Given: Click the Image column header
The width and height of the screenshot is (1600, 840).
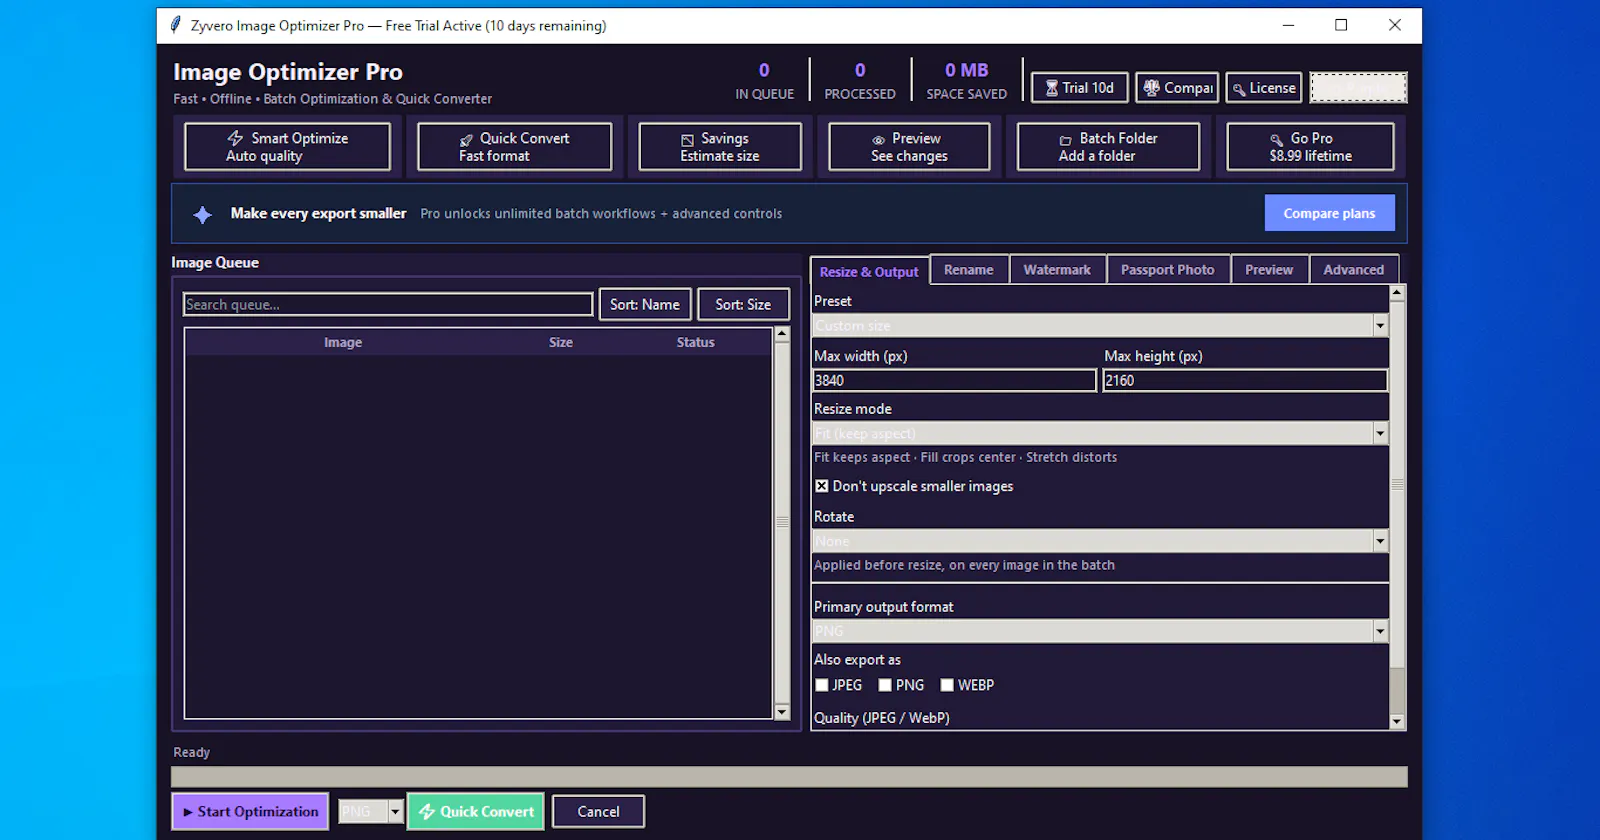Looking at the screenshot, I should pos(343,342).
